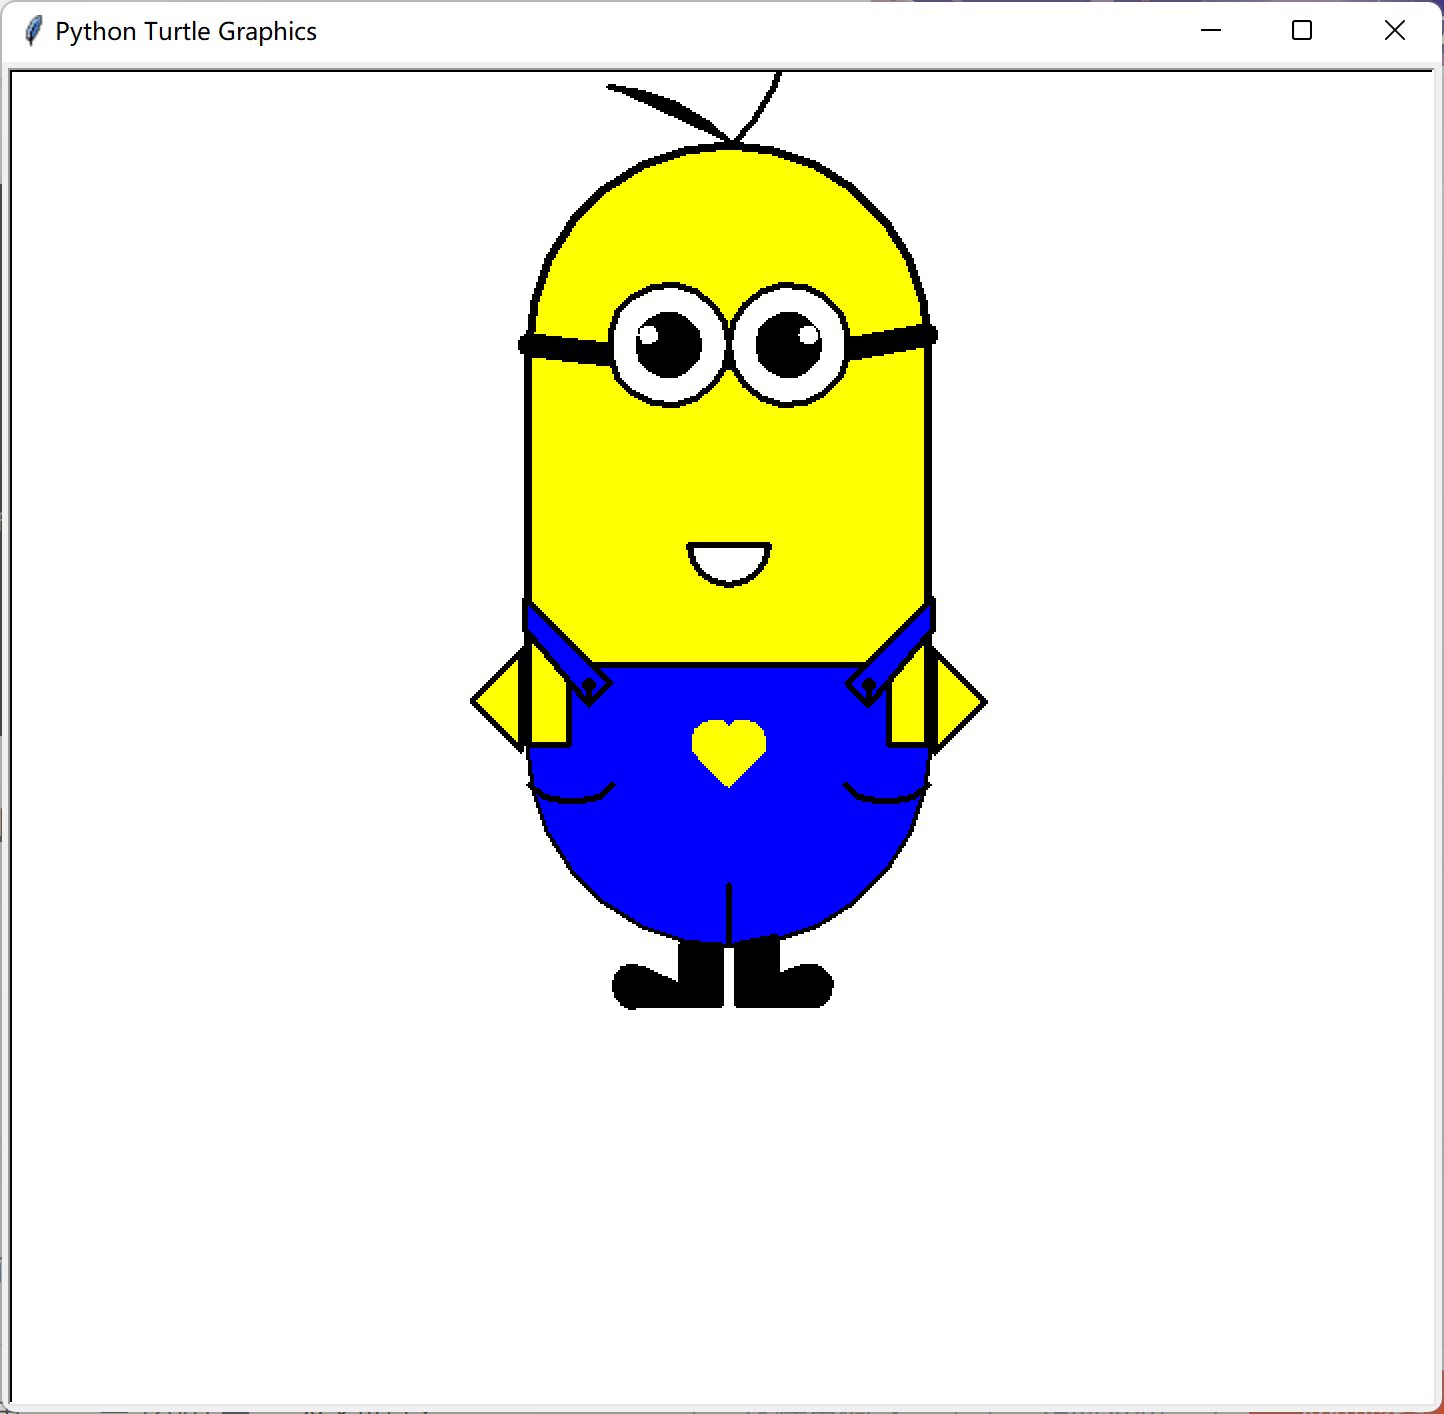Minimize the Python Turtle Graphics window
Screen dimensions: 1444x1414
(x=1211, y=31)
